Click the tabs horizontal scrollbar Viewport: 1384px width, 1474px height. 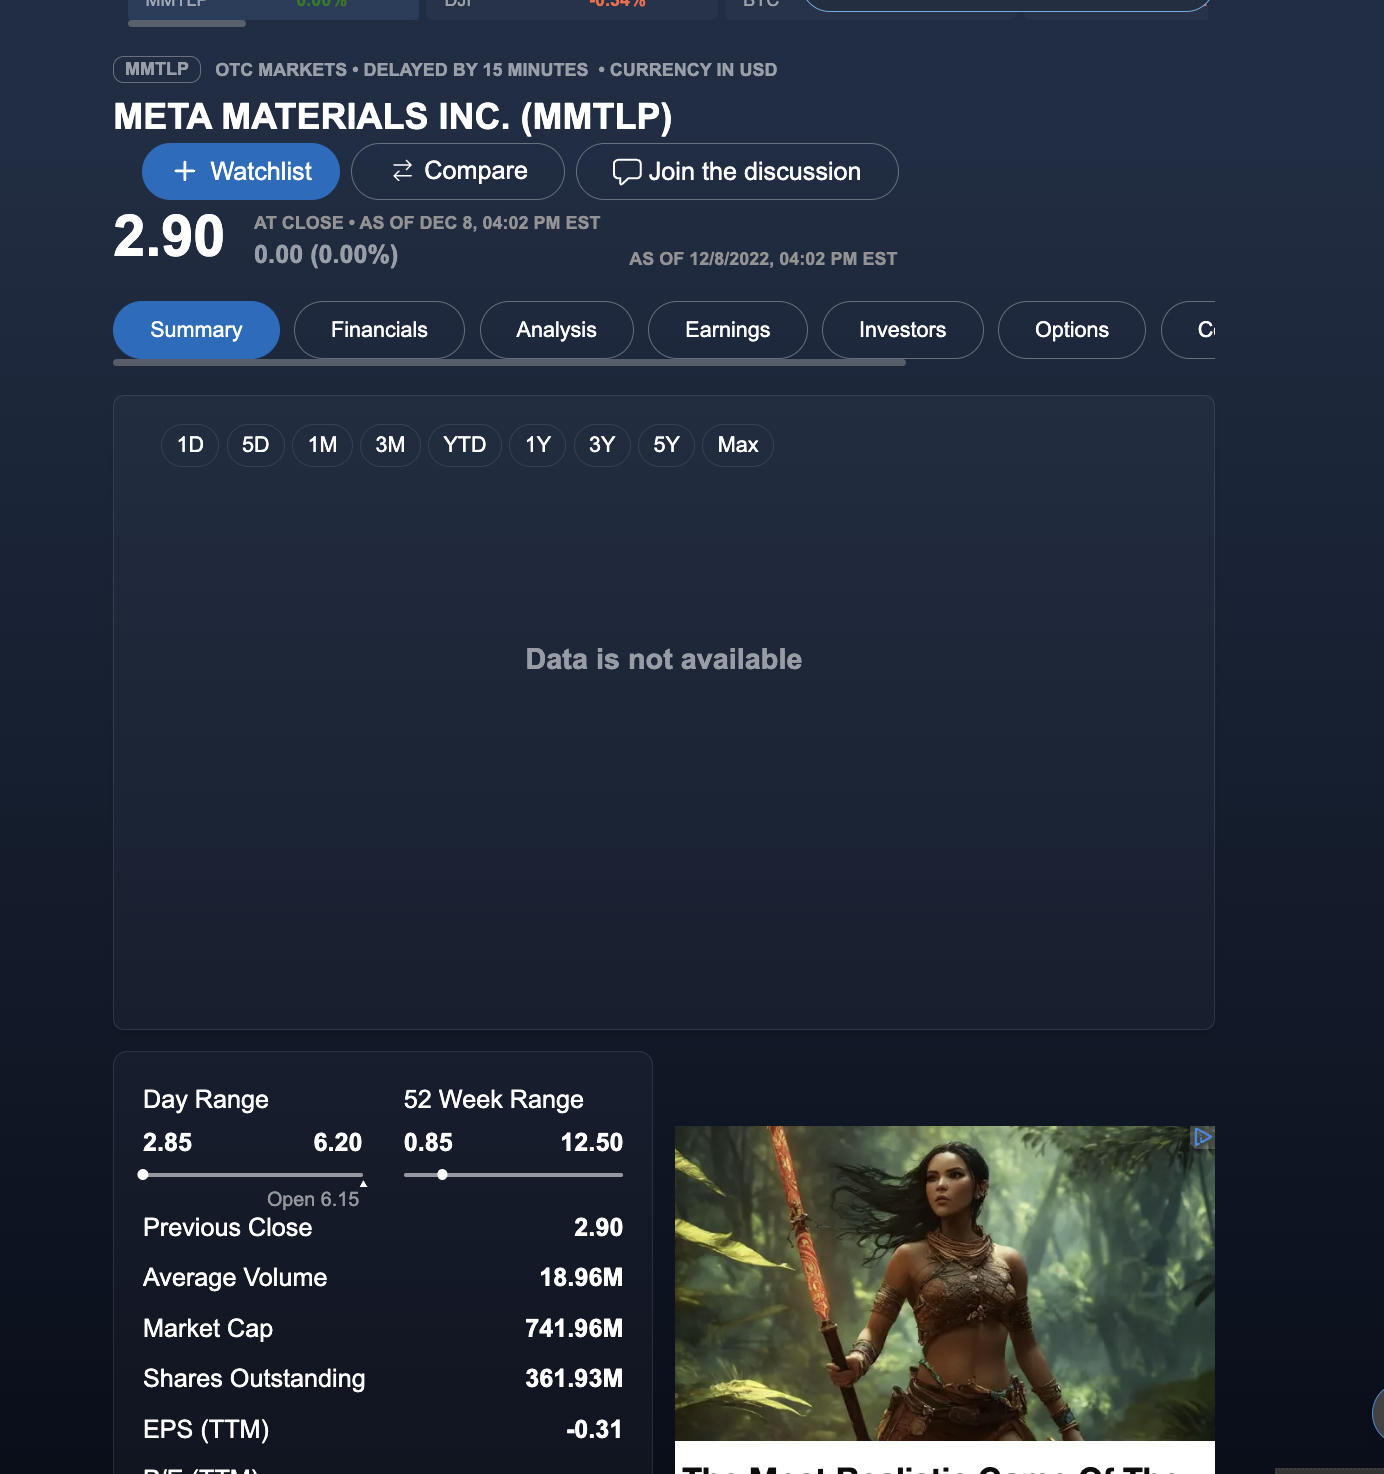point(509,362)
